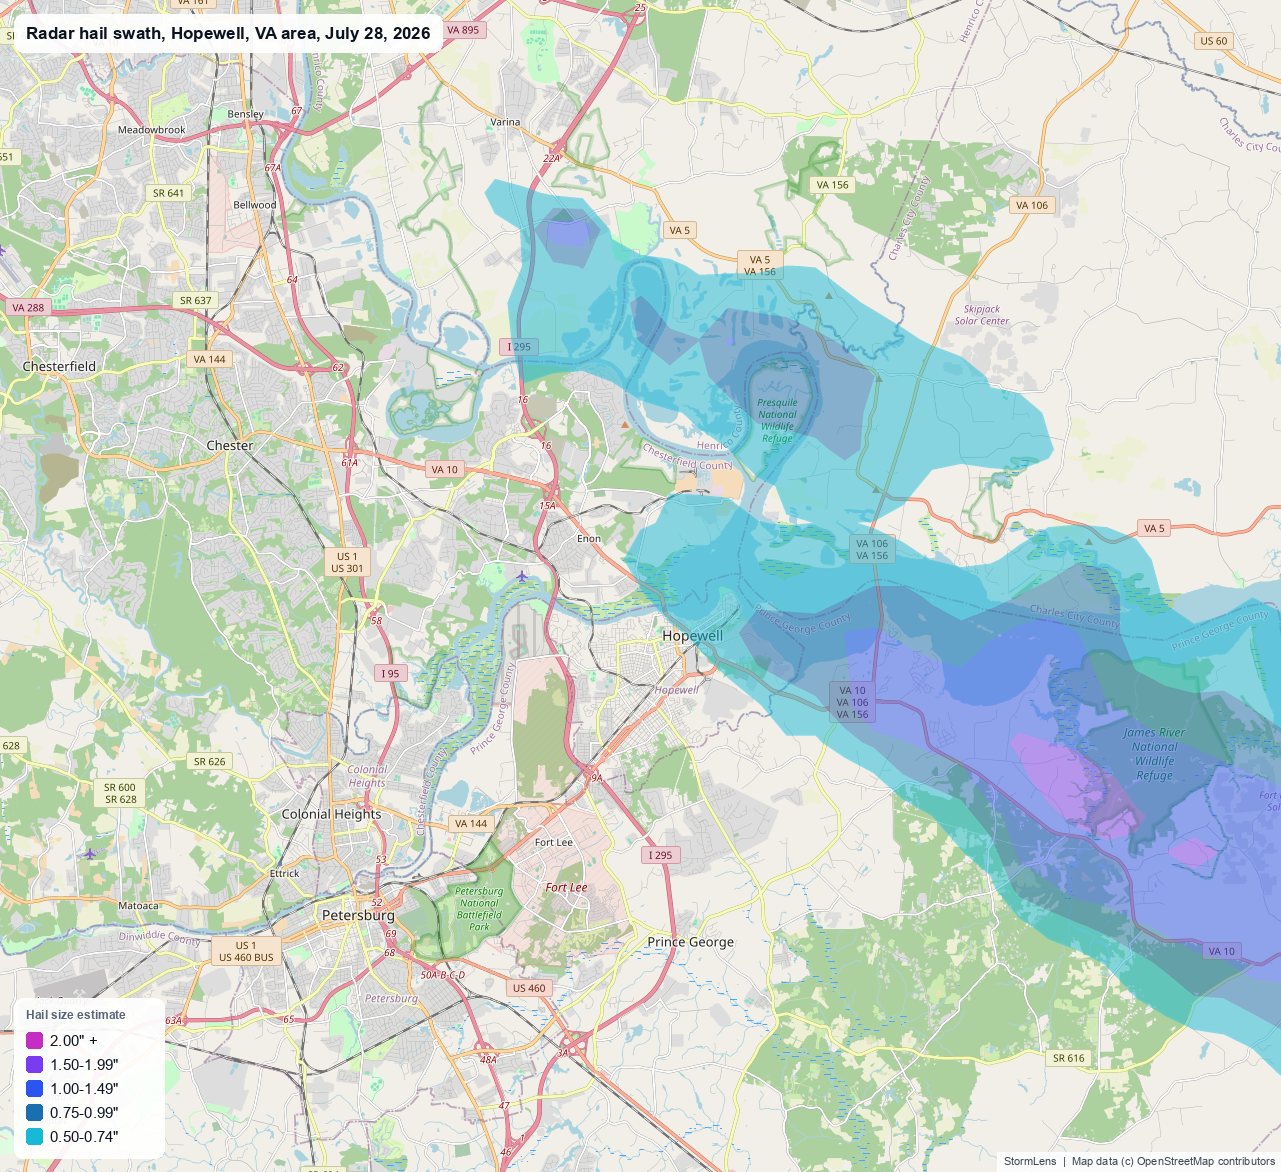This screenshot has height=1172, width=1281.
Task: Click the Varina place label
Action: coord(506,122)
